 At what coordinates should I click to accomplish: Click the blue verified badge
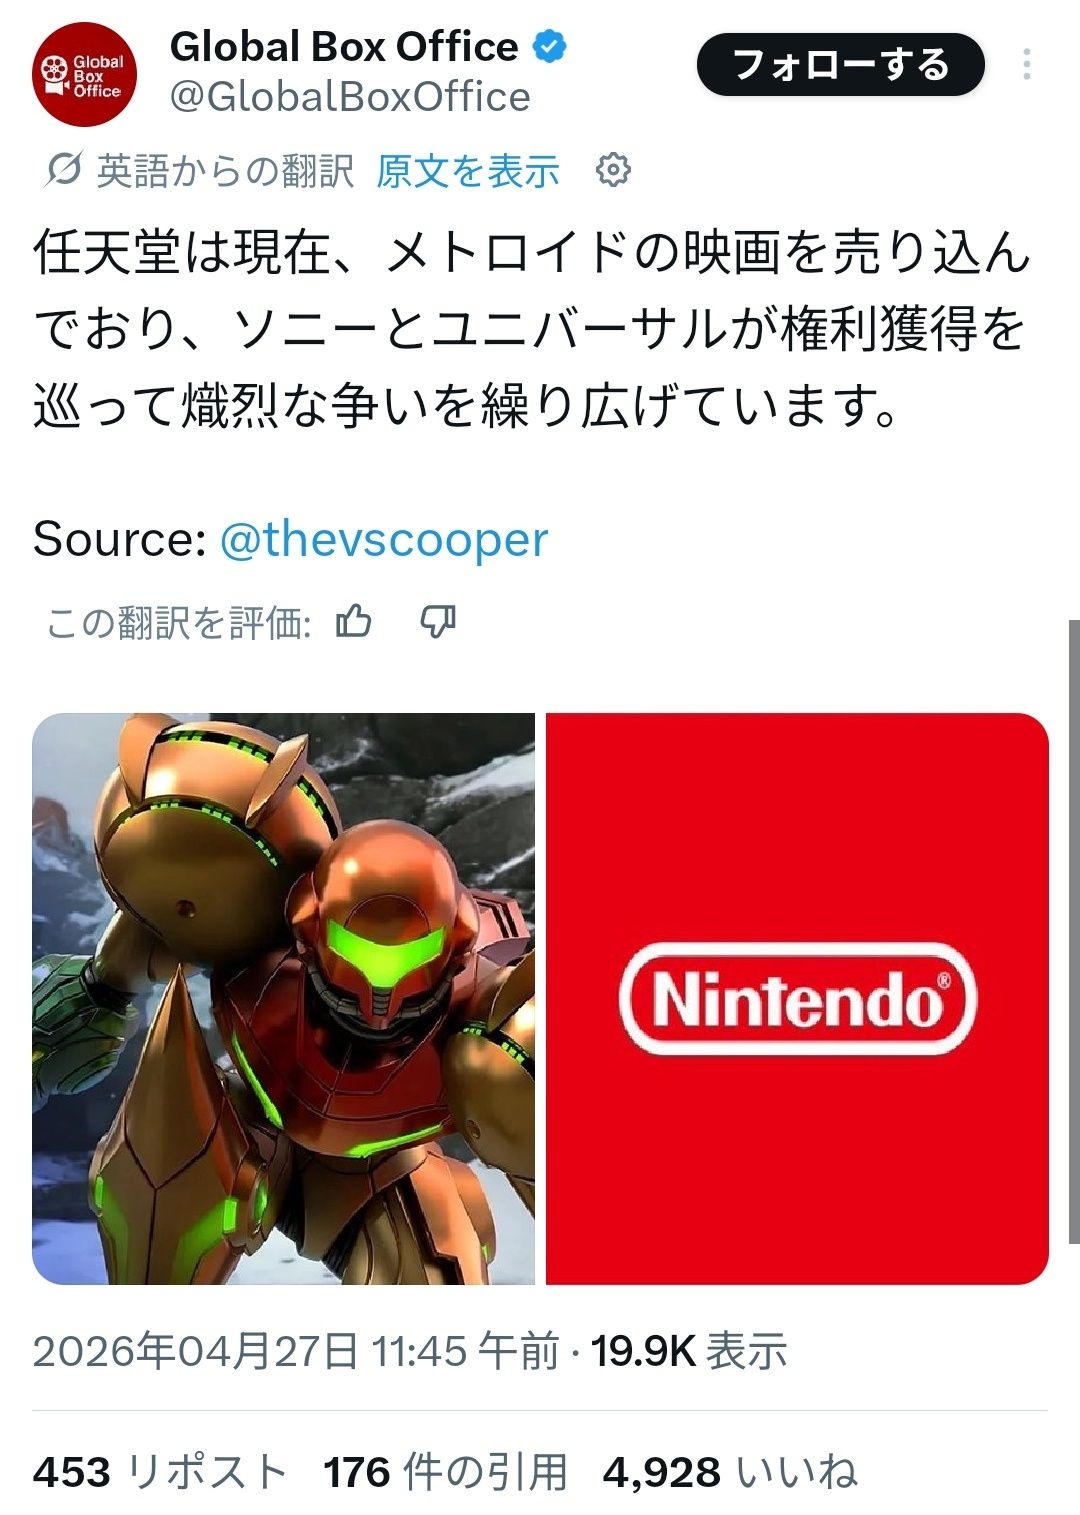coord(549,46)
